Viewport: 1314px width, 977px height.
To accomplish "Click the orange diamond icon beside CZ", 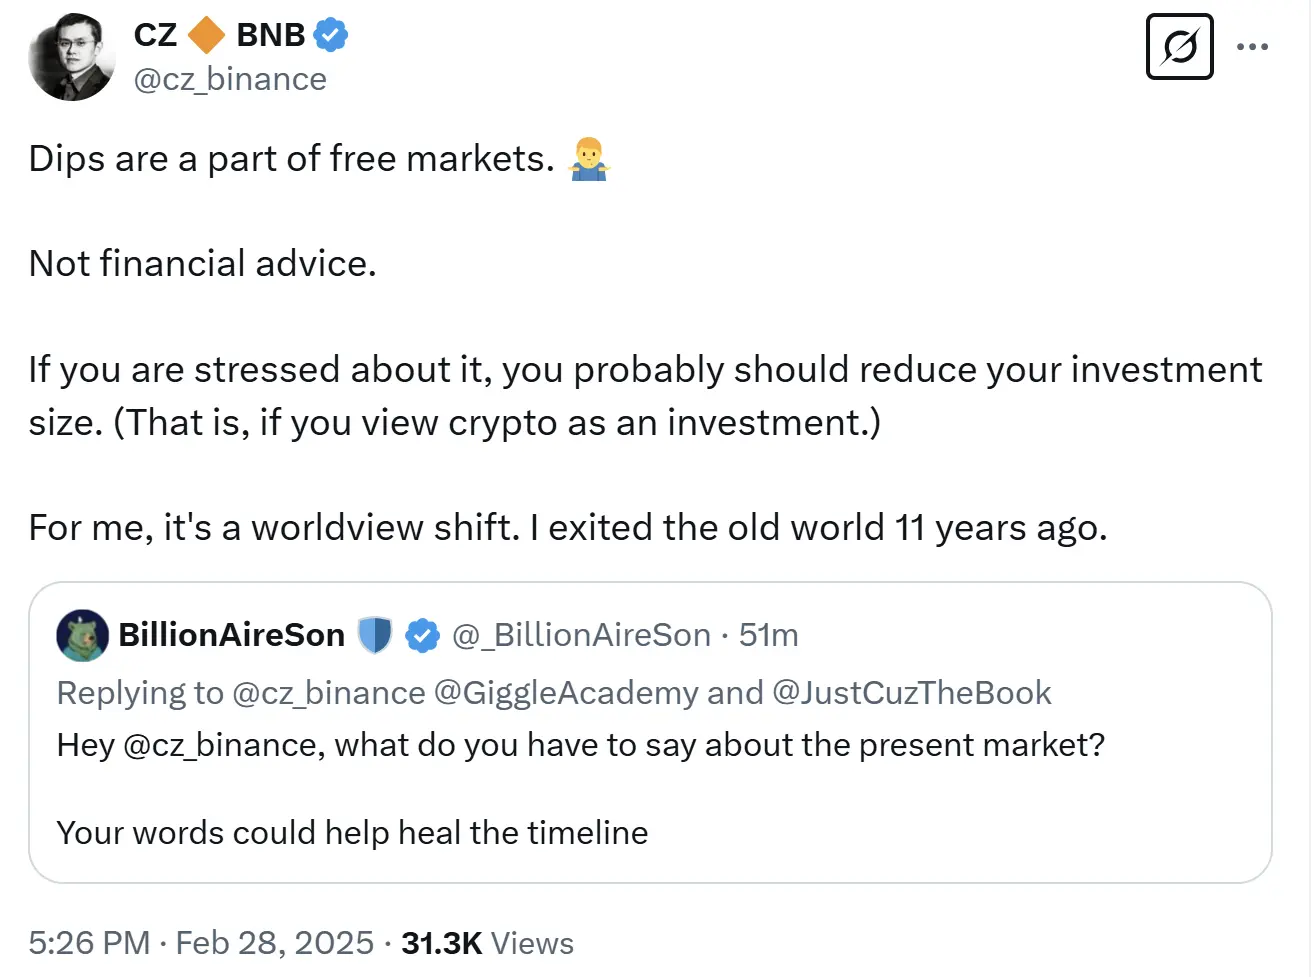I will pos(207,35).
